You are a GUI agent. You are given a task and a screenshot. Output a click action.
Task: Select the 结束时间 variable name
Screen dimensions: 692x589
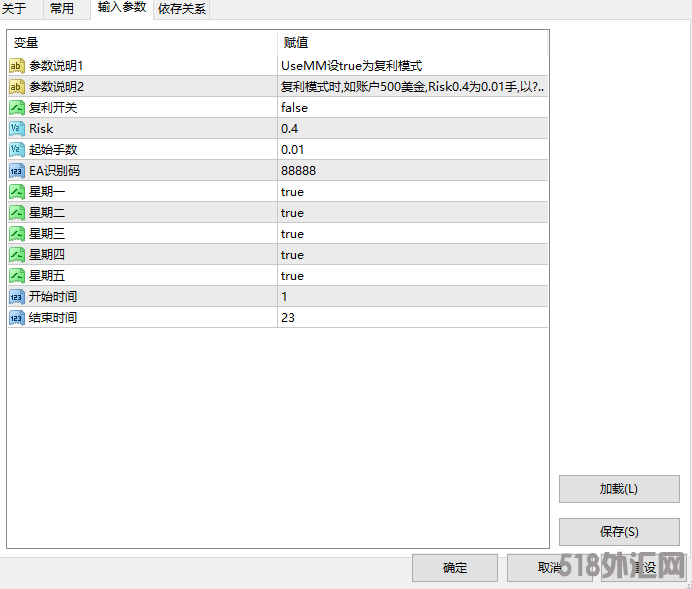tap(53, 318)
